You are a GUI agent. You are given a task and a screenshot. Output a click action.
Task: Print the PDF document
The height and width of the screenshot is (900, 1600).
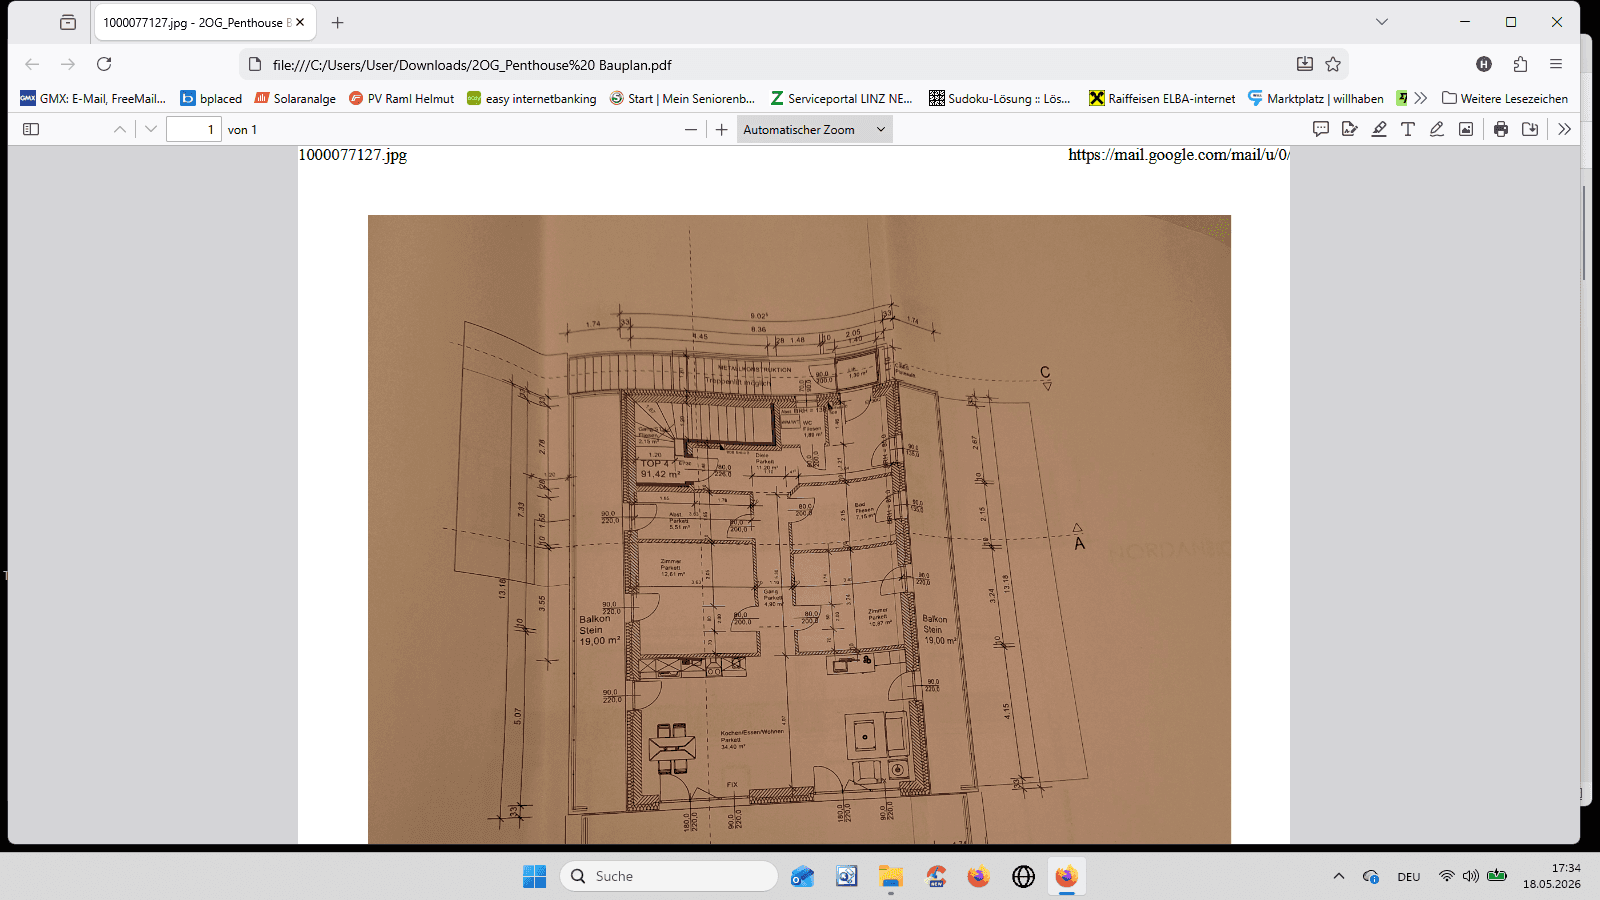(1501, 129)
